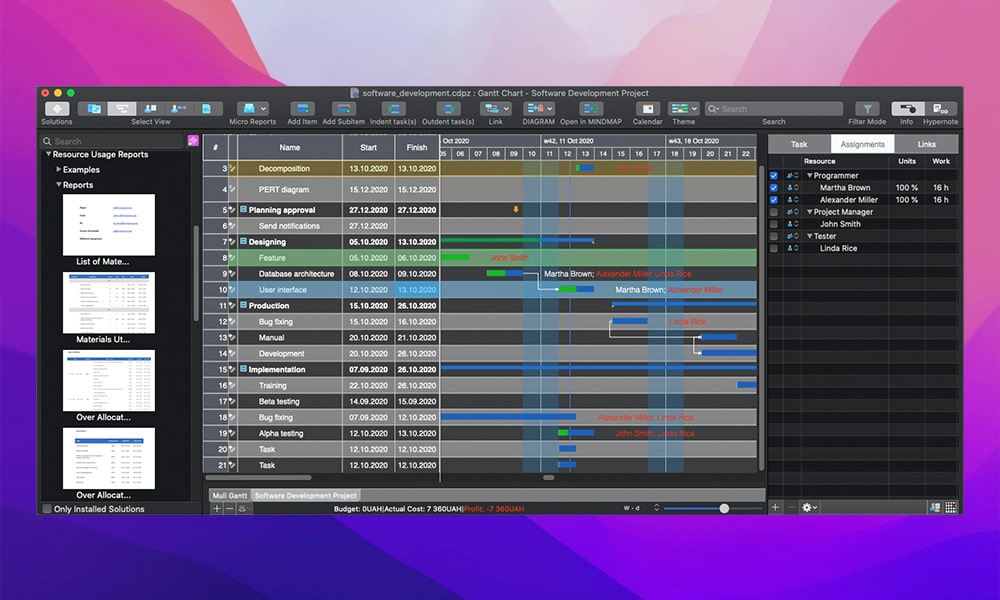This screenshot has width=1000, height=600.
Task: Switch to the Links tab
Action: tap(926, 144)
